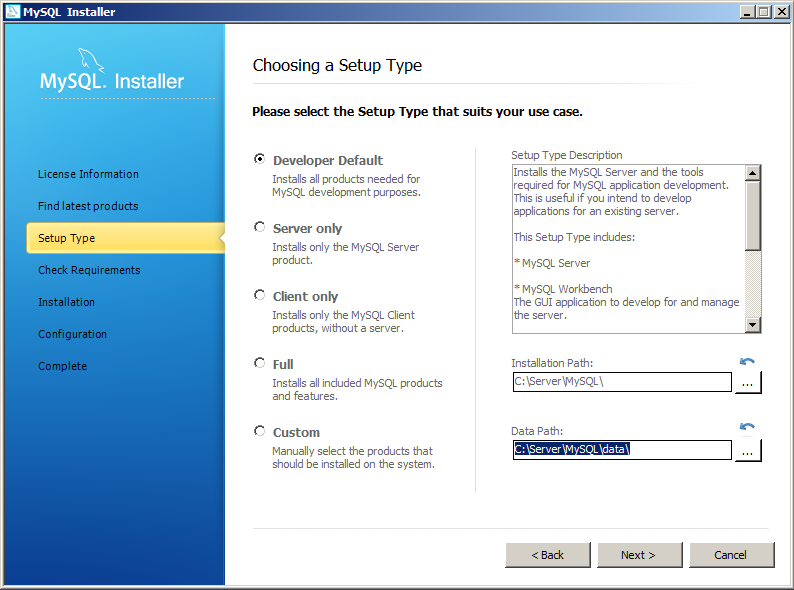Click '* MySQL Server' in description
This screenshot has height=590, width=794.
[552, 263]
